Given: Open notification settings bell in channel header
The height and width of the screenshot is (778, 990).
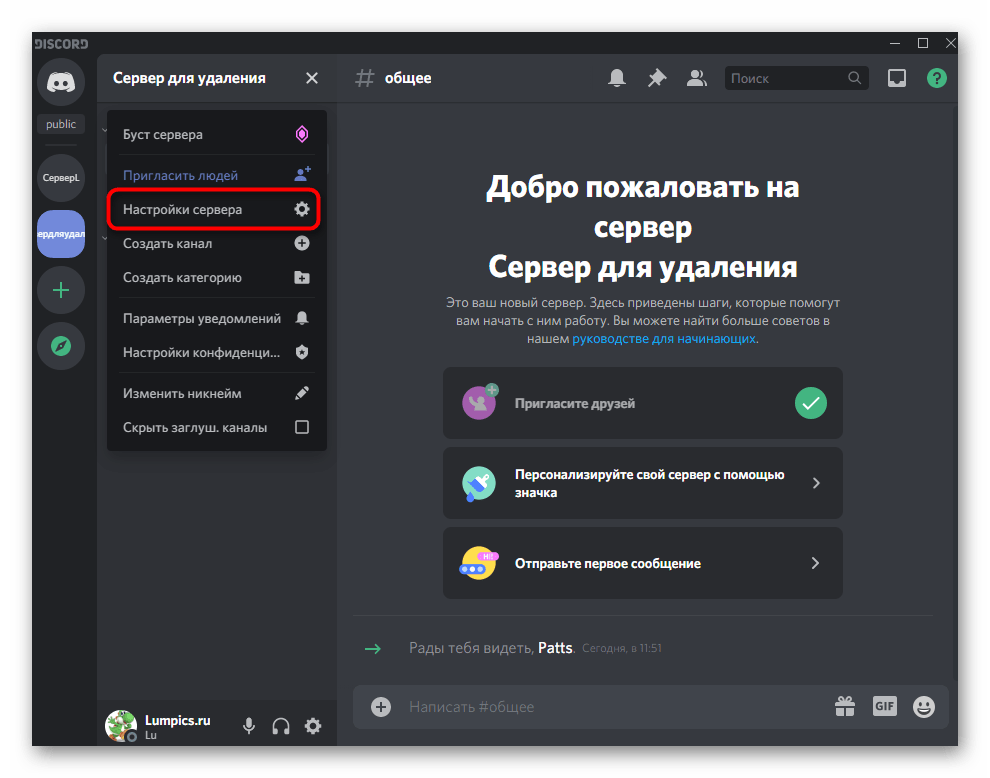Looking at the screenshot, I should pyautogui.click(x=617, y=78).
